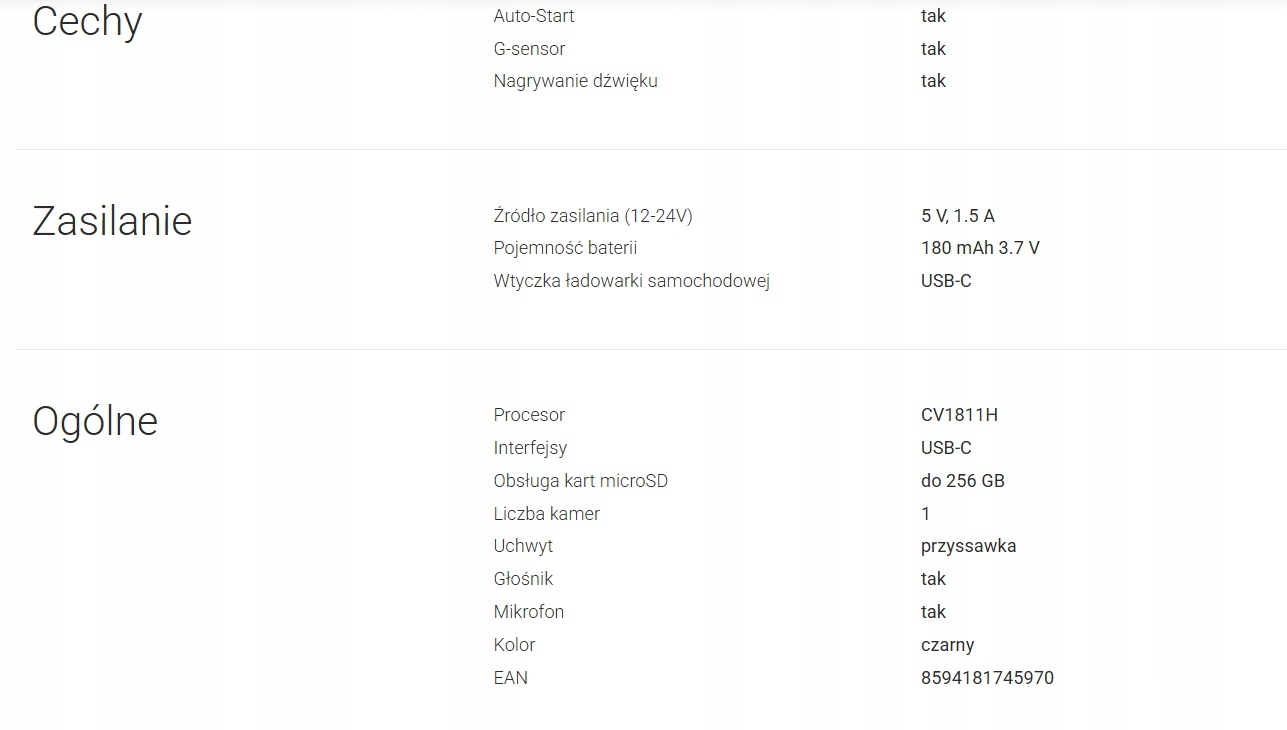Click the Auto-Start feature label

pos(534,16)
